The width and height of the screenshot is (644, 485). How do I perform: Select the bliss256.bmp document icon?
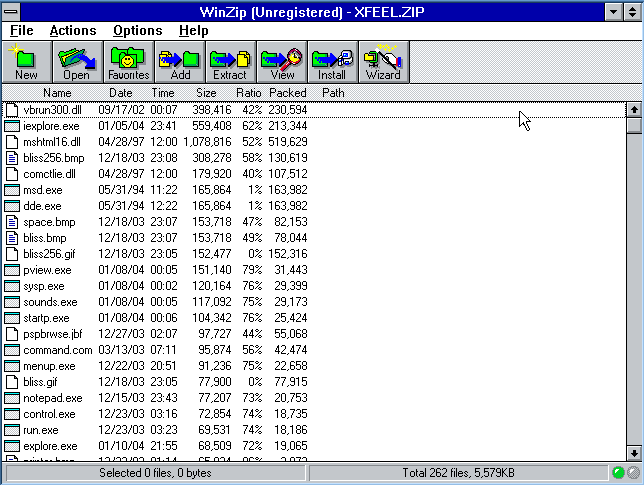(12, 158)
